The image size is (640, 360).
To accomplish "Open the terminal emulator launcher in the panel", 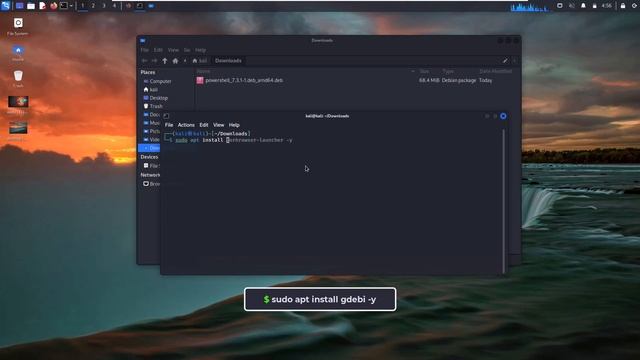I will coord(64,6).
